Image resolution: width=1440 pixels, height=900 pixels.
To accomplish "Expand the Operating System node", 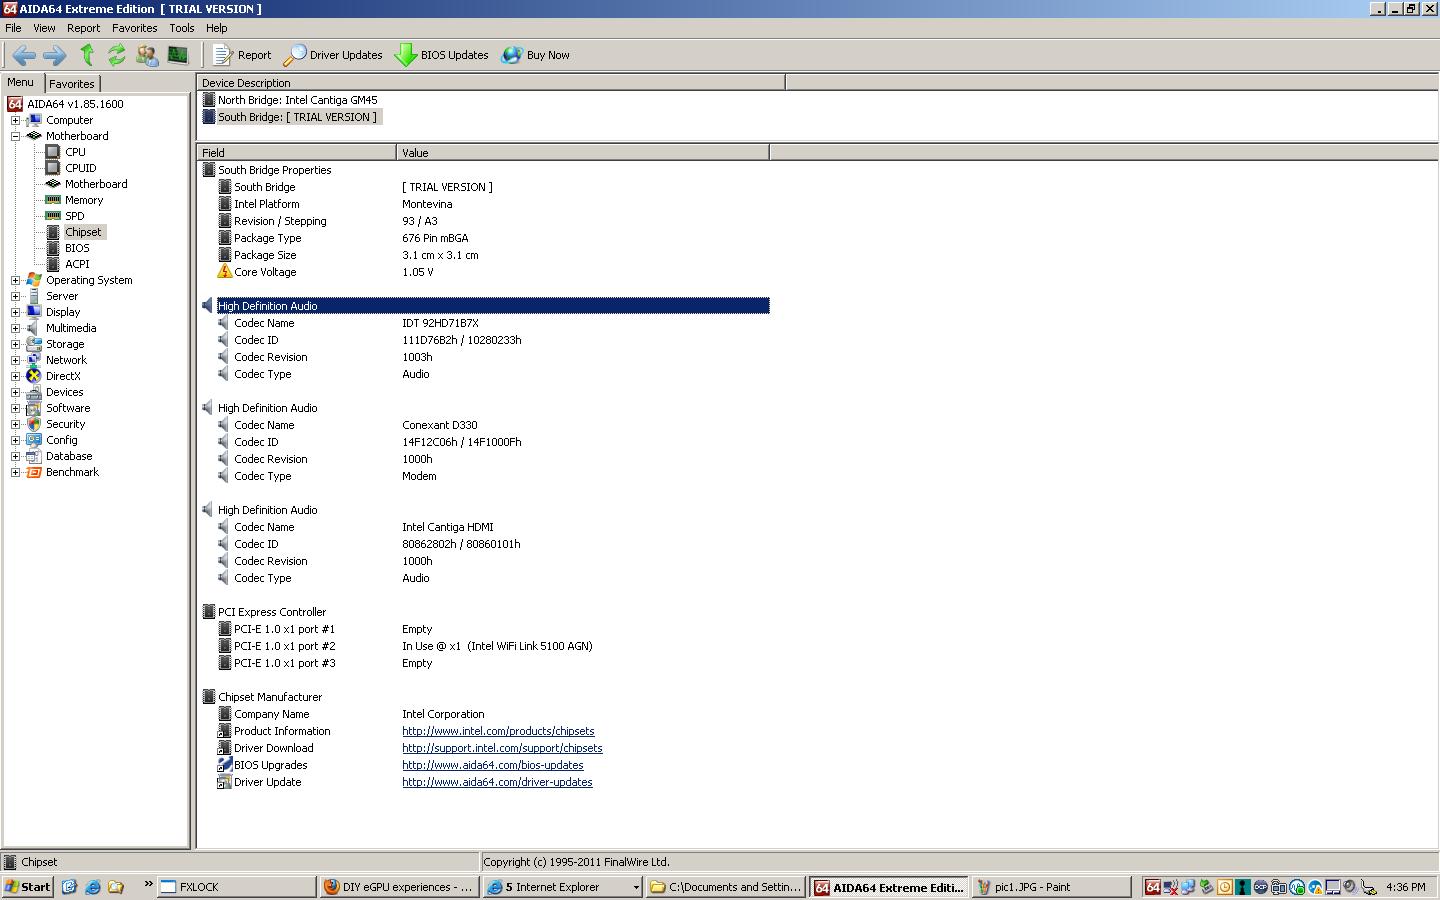I will click(x=15, y=280).
